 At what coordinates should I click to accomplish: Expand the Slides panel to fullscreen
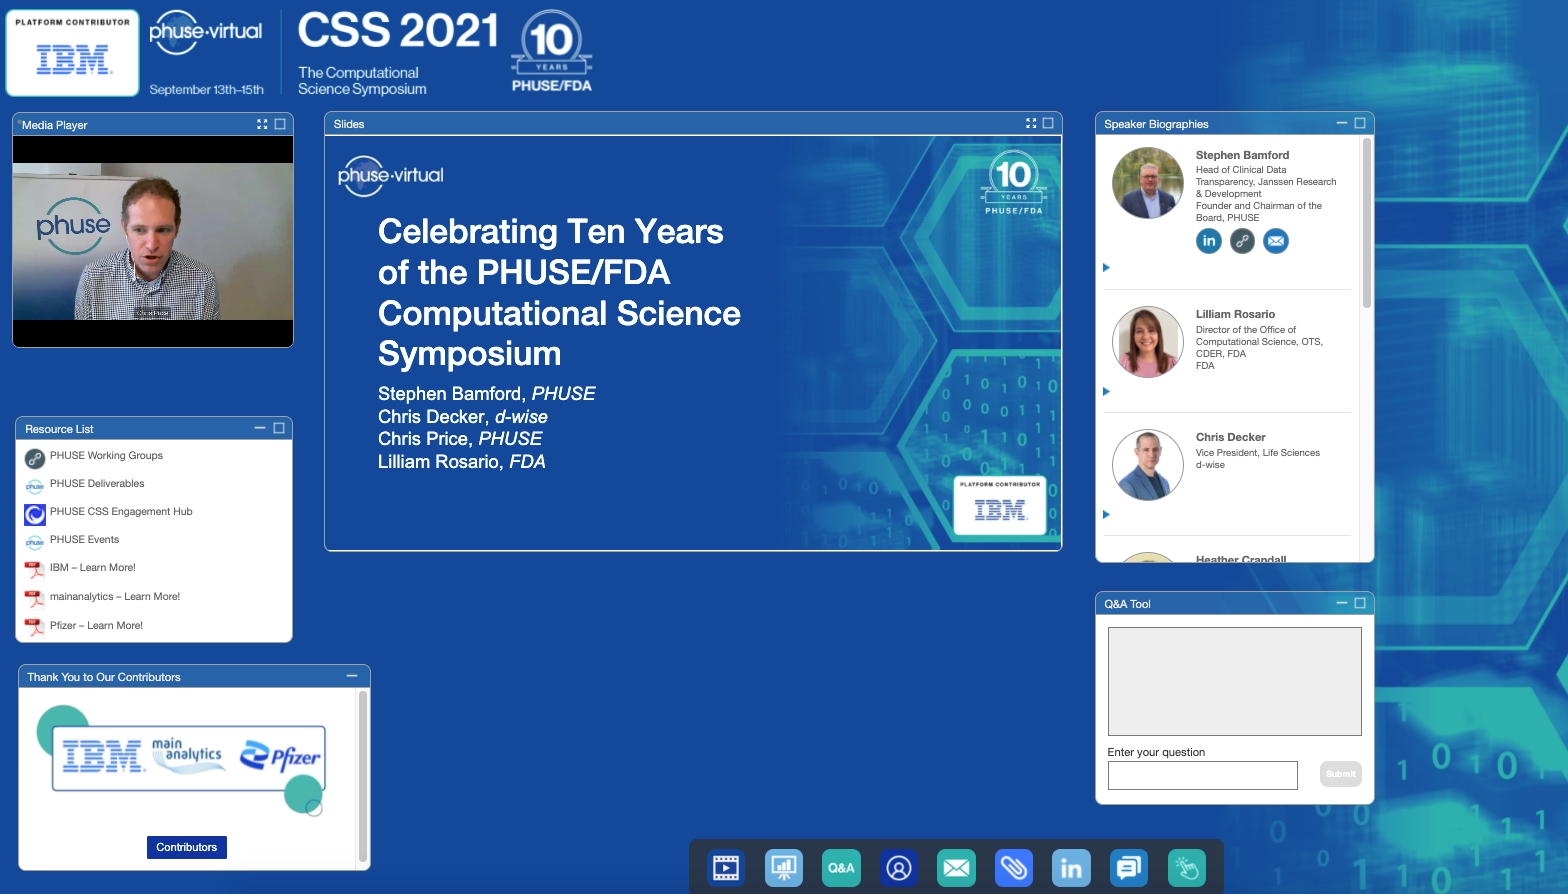[1031, 123]
